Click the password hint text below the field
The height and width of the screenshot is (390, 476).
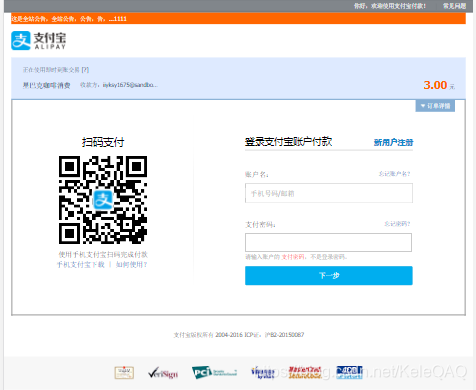[x=296, y=257]
